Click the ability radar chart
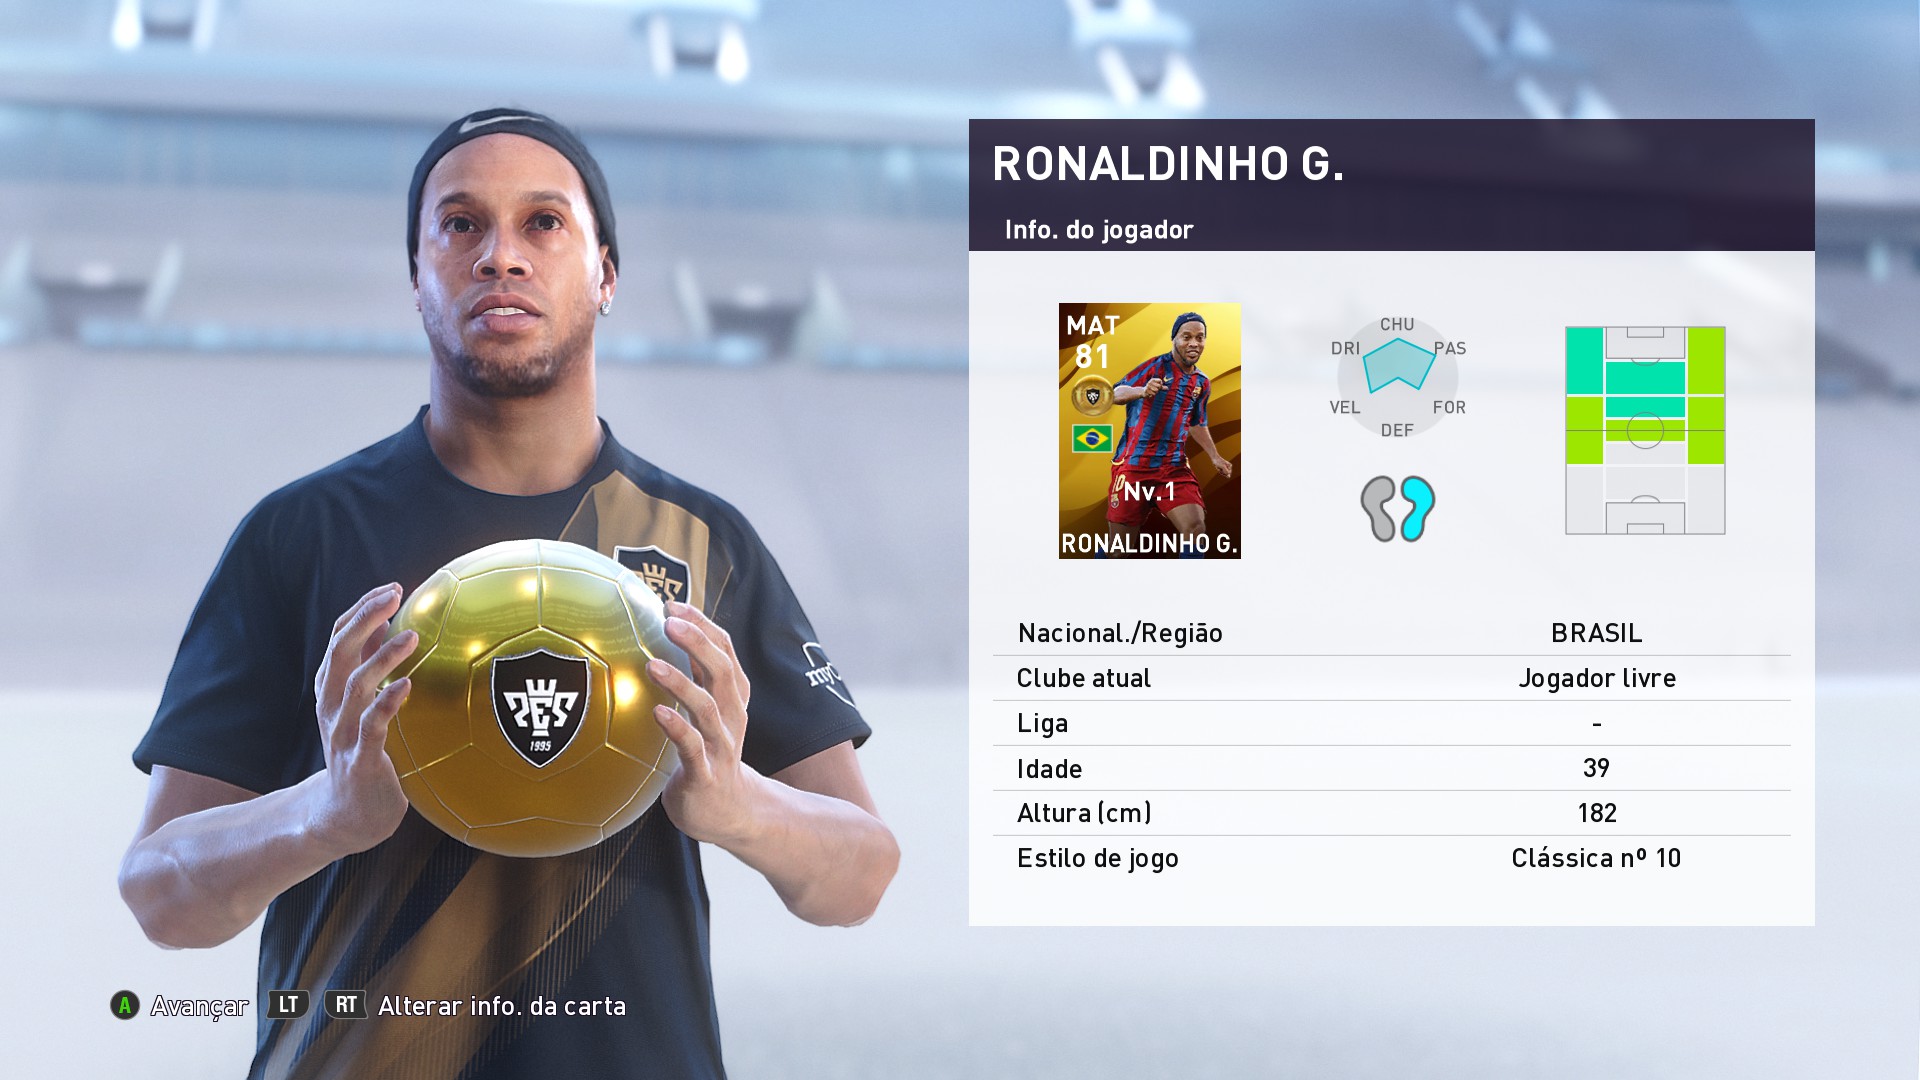Image resolution: width=1920 pixels, height=1080 pixels. (x=1398, y=377)
